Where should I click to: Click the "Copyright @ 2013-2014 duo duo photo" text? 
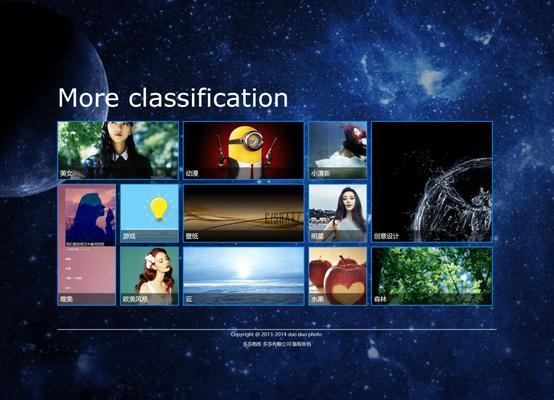coord(276,334)
